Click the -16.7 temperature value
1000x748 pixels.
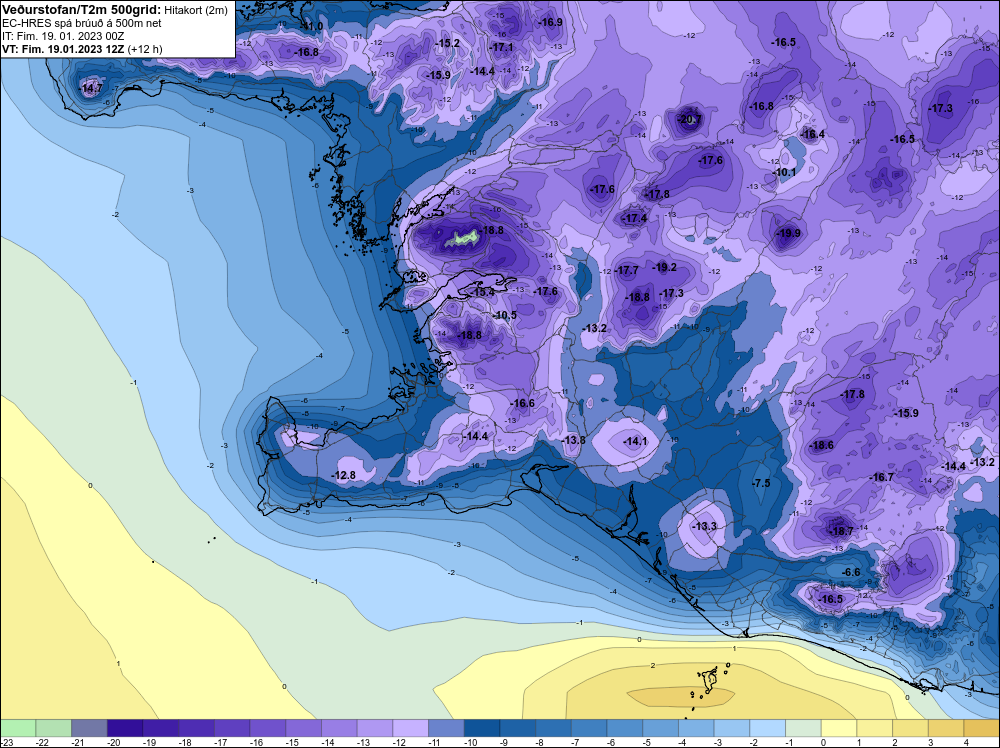tap(881, 477)
